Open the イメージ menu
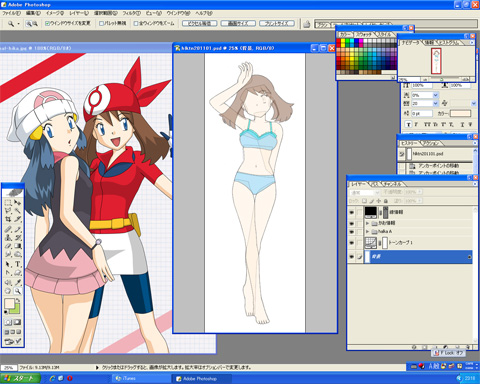This screenshot has height=384, width=480. [x=55, y=13]
